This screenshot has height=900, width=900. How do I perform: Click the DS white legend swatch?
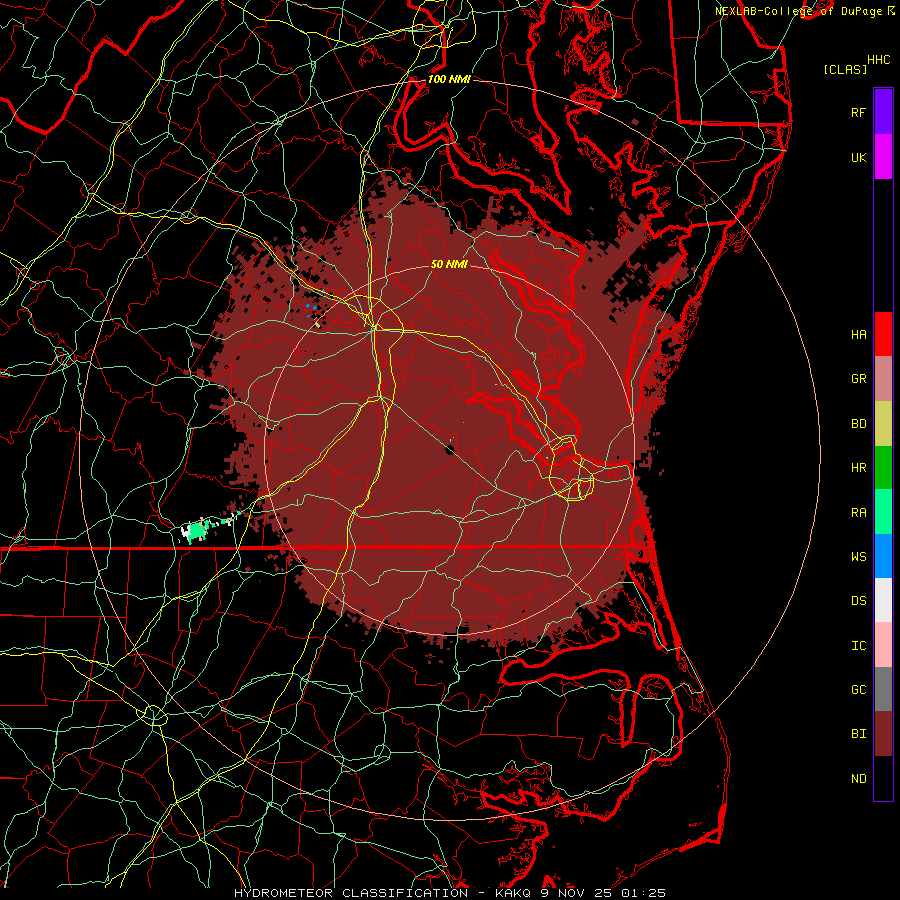883,600
